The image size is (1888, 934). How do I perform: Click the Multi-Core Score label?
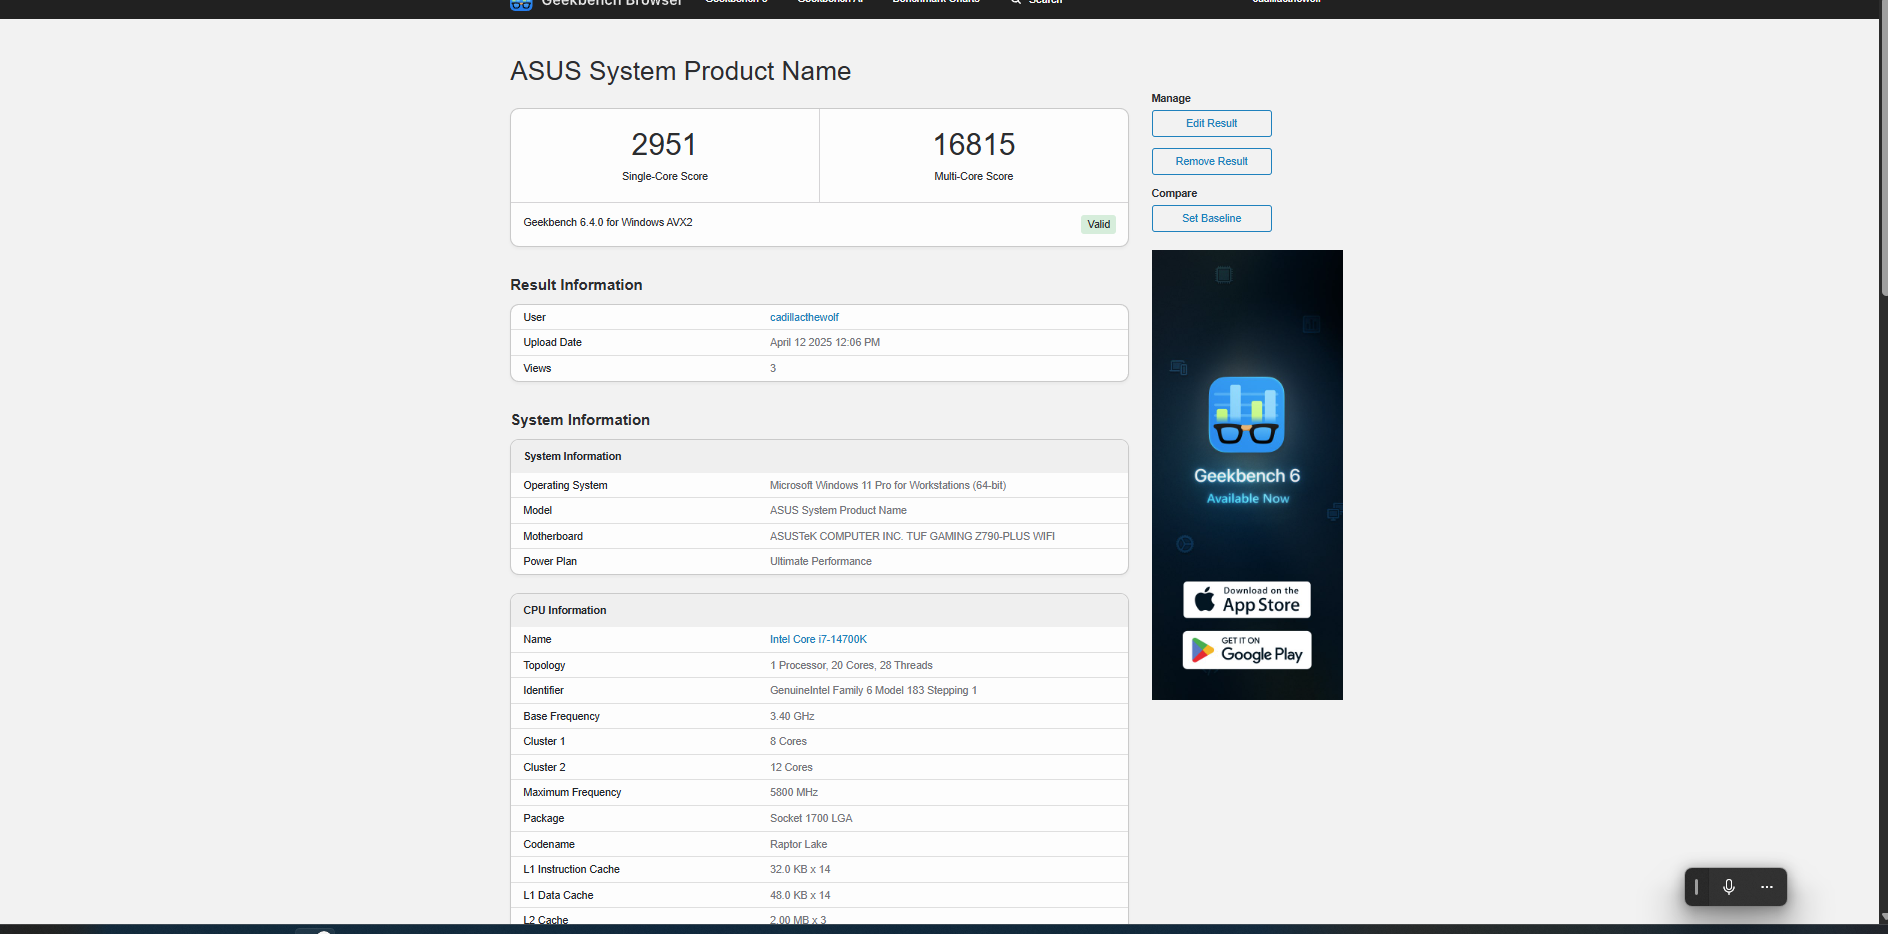tap(974, 176)
